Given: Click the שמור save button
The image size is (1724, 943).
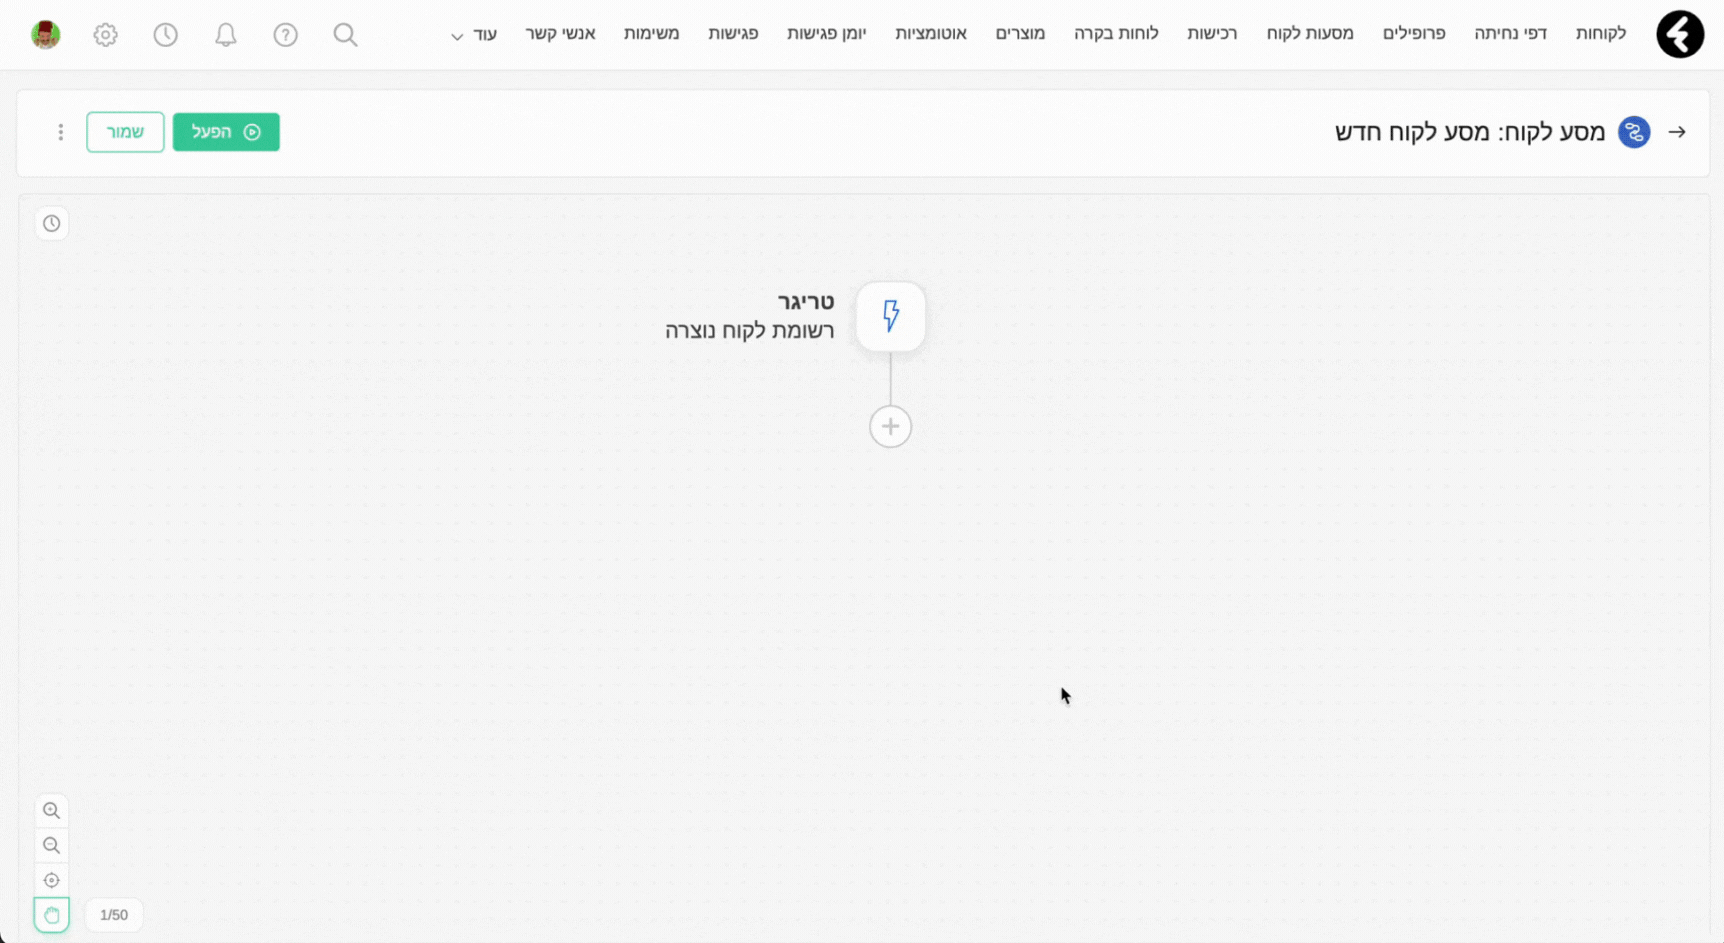Looking at the screenshot, I should (125, 132).
